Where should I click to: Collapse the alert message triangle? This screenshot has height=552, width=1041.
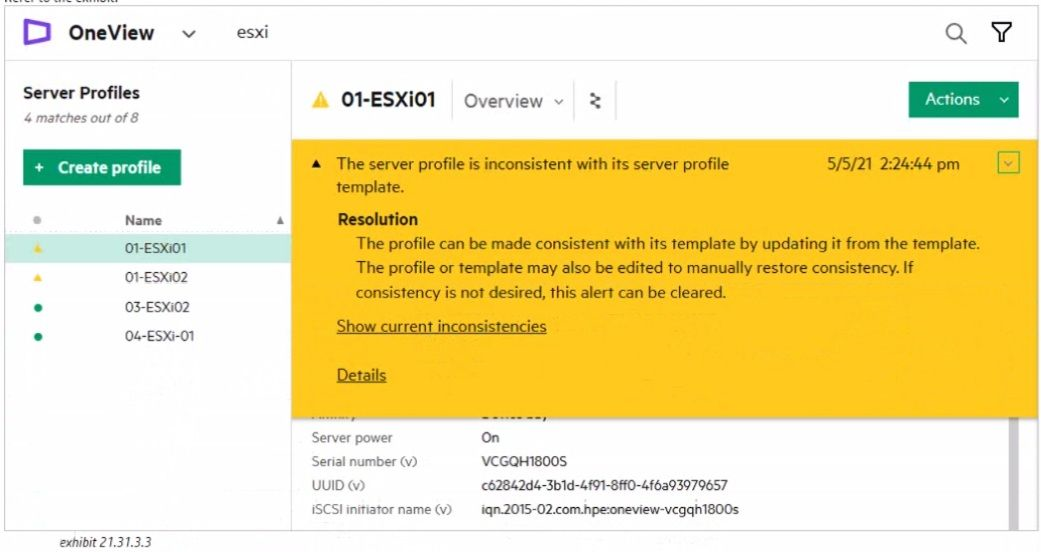point(317,165)
